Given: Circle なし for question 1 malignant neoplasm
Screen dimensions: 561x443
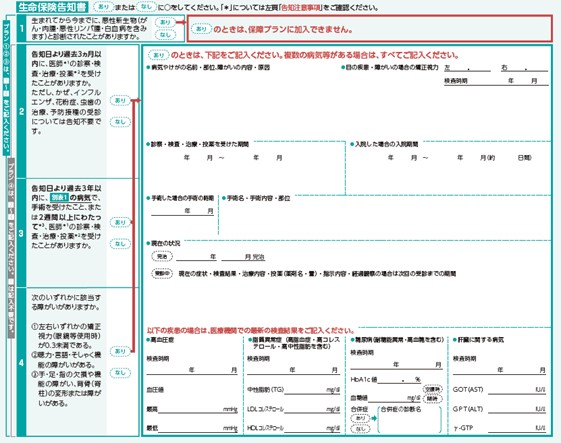Looking at the screenshot, I should (x=165, y=35).
